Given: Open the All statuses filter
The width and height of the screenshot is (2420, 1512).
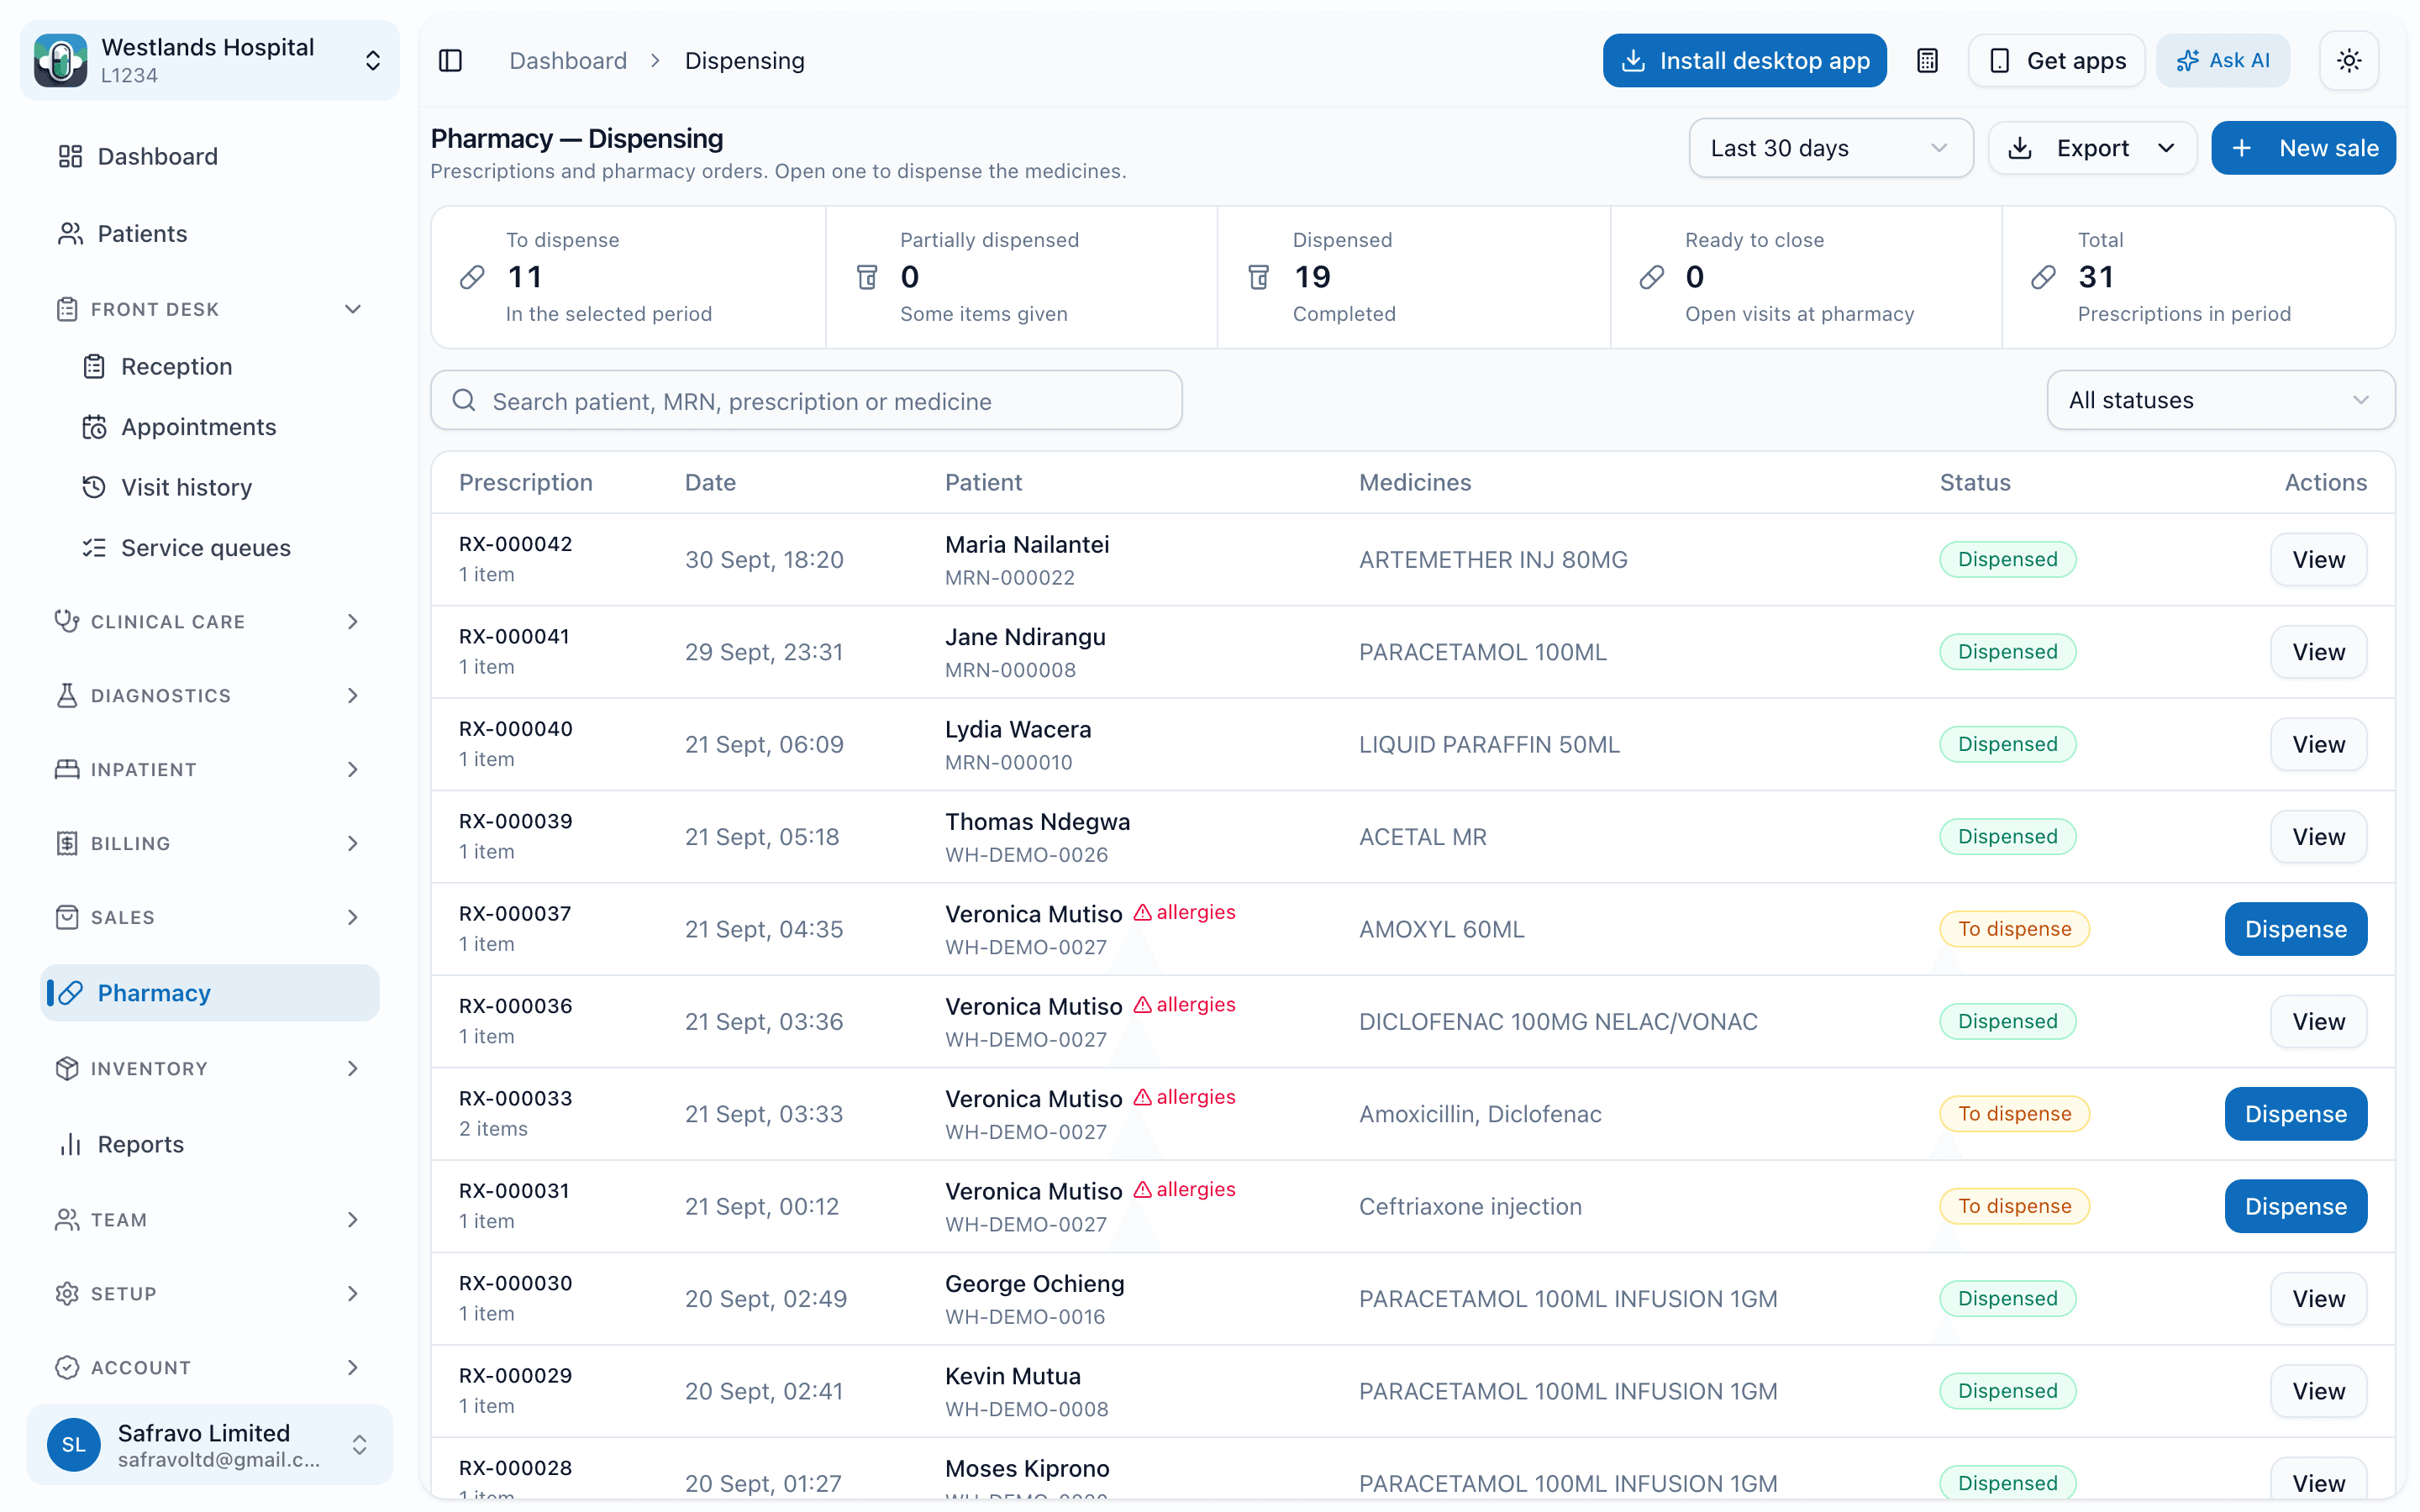Looking at the screenshot, I should click(x=2220, y=400).
